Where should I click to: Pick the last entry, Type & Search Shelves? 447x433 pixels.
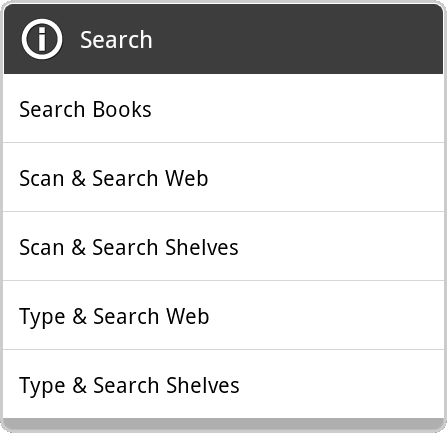(223, 384)
